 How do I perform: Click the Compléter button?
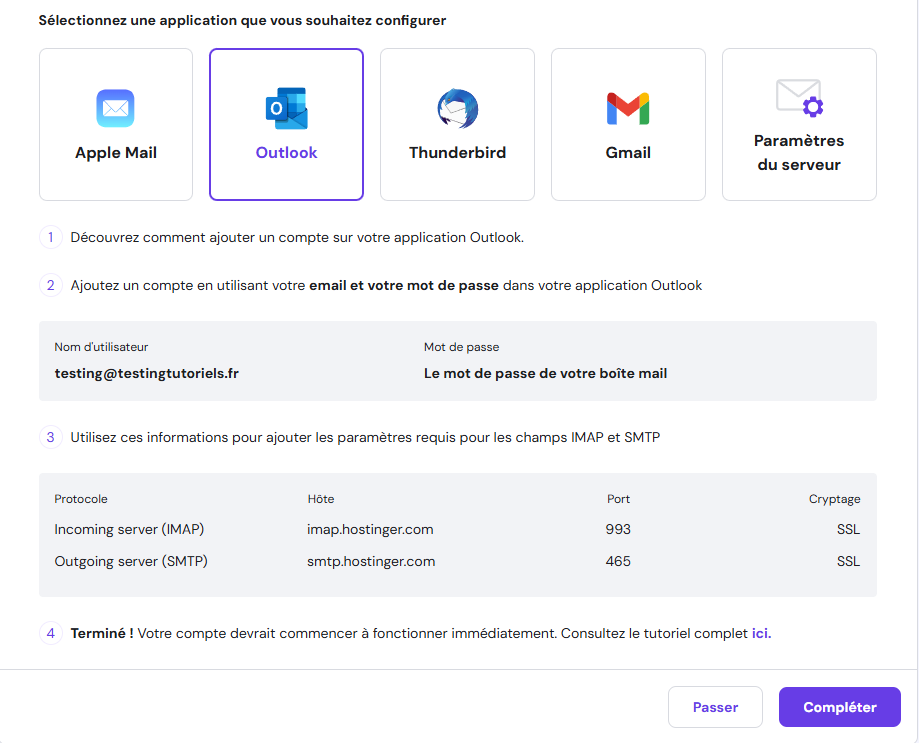(839, 707)
